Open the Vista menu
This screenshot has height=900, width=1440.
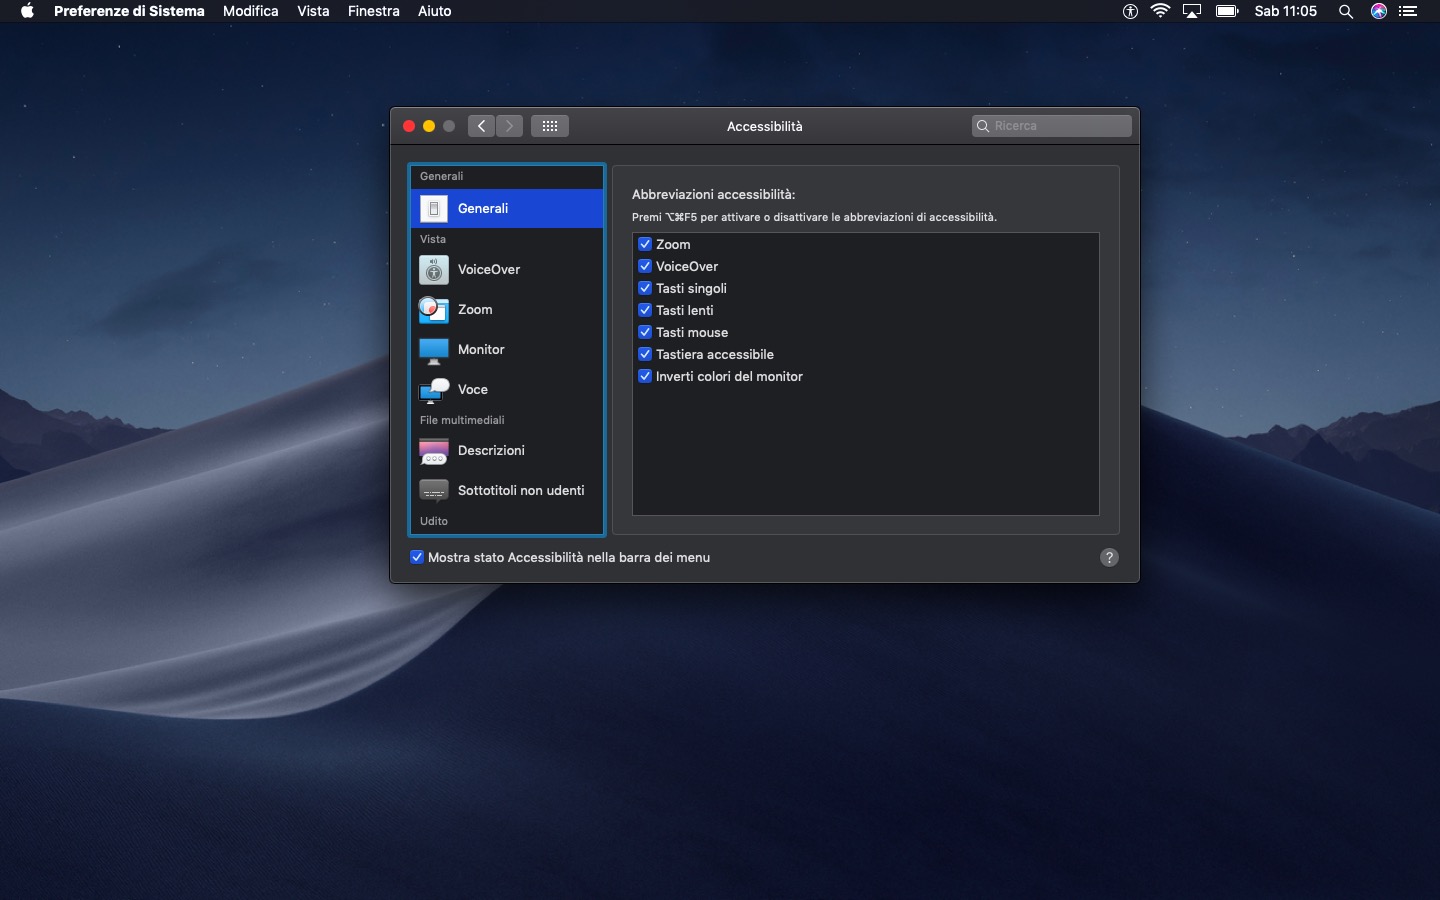point(313,11)
